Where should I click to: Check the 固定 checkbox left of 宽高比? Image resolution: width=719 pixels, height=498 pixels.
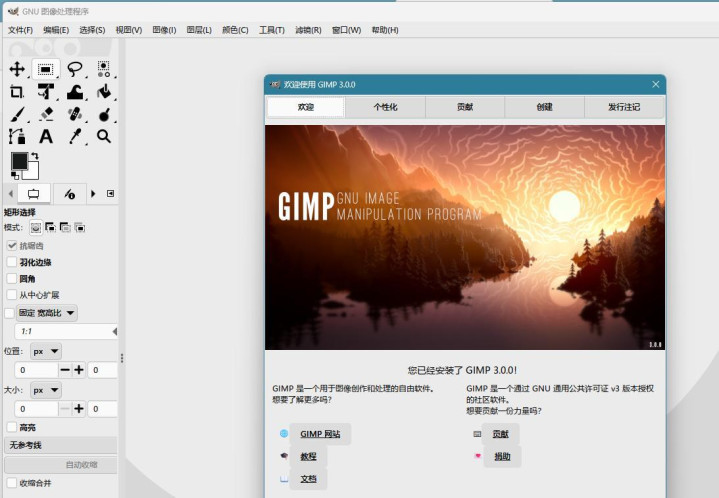pos(9,313)
